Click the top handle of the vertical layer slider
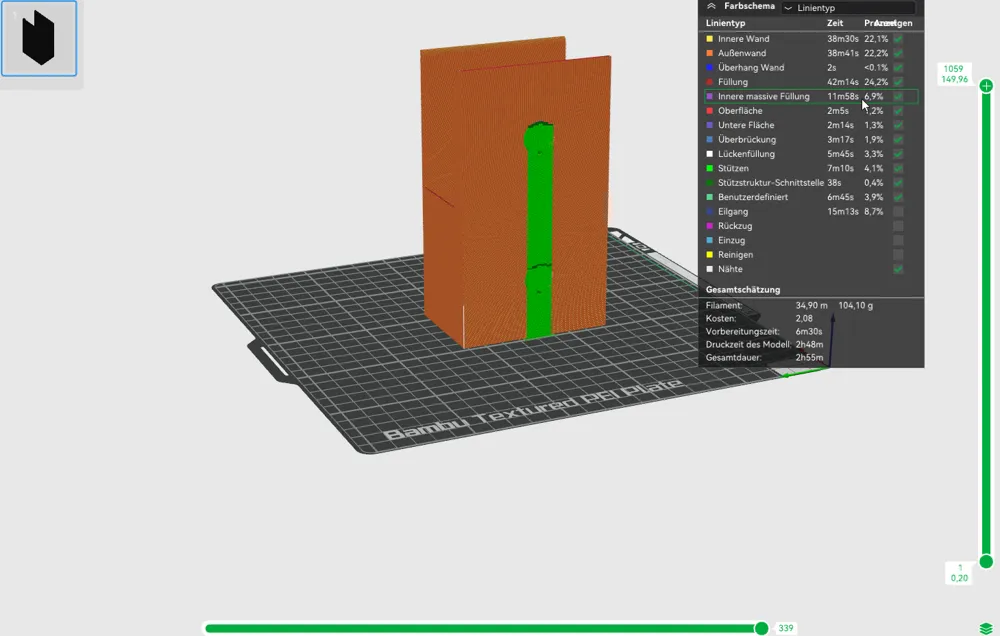 click(986, 86)
